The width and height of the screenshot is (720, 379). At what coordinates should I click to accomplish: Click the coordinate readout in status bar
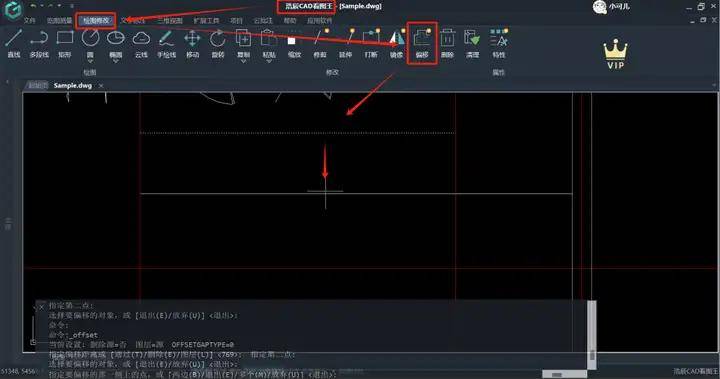tap(18, 371)
